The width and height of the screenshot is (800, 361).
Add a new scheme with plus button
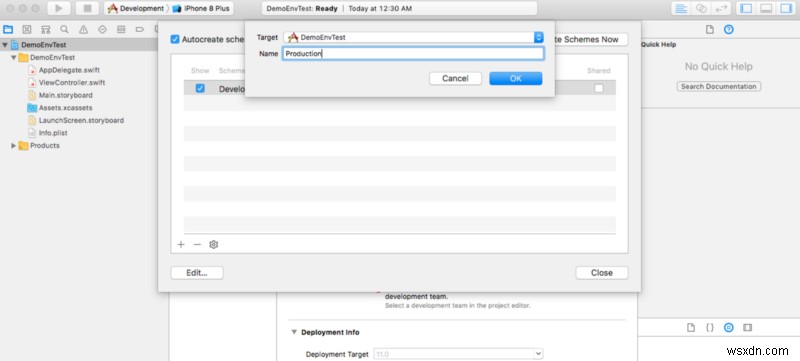pos(181,245)
